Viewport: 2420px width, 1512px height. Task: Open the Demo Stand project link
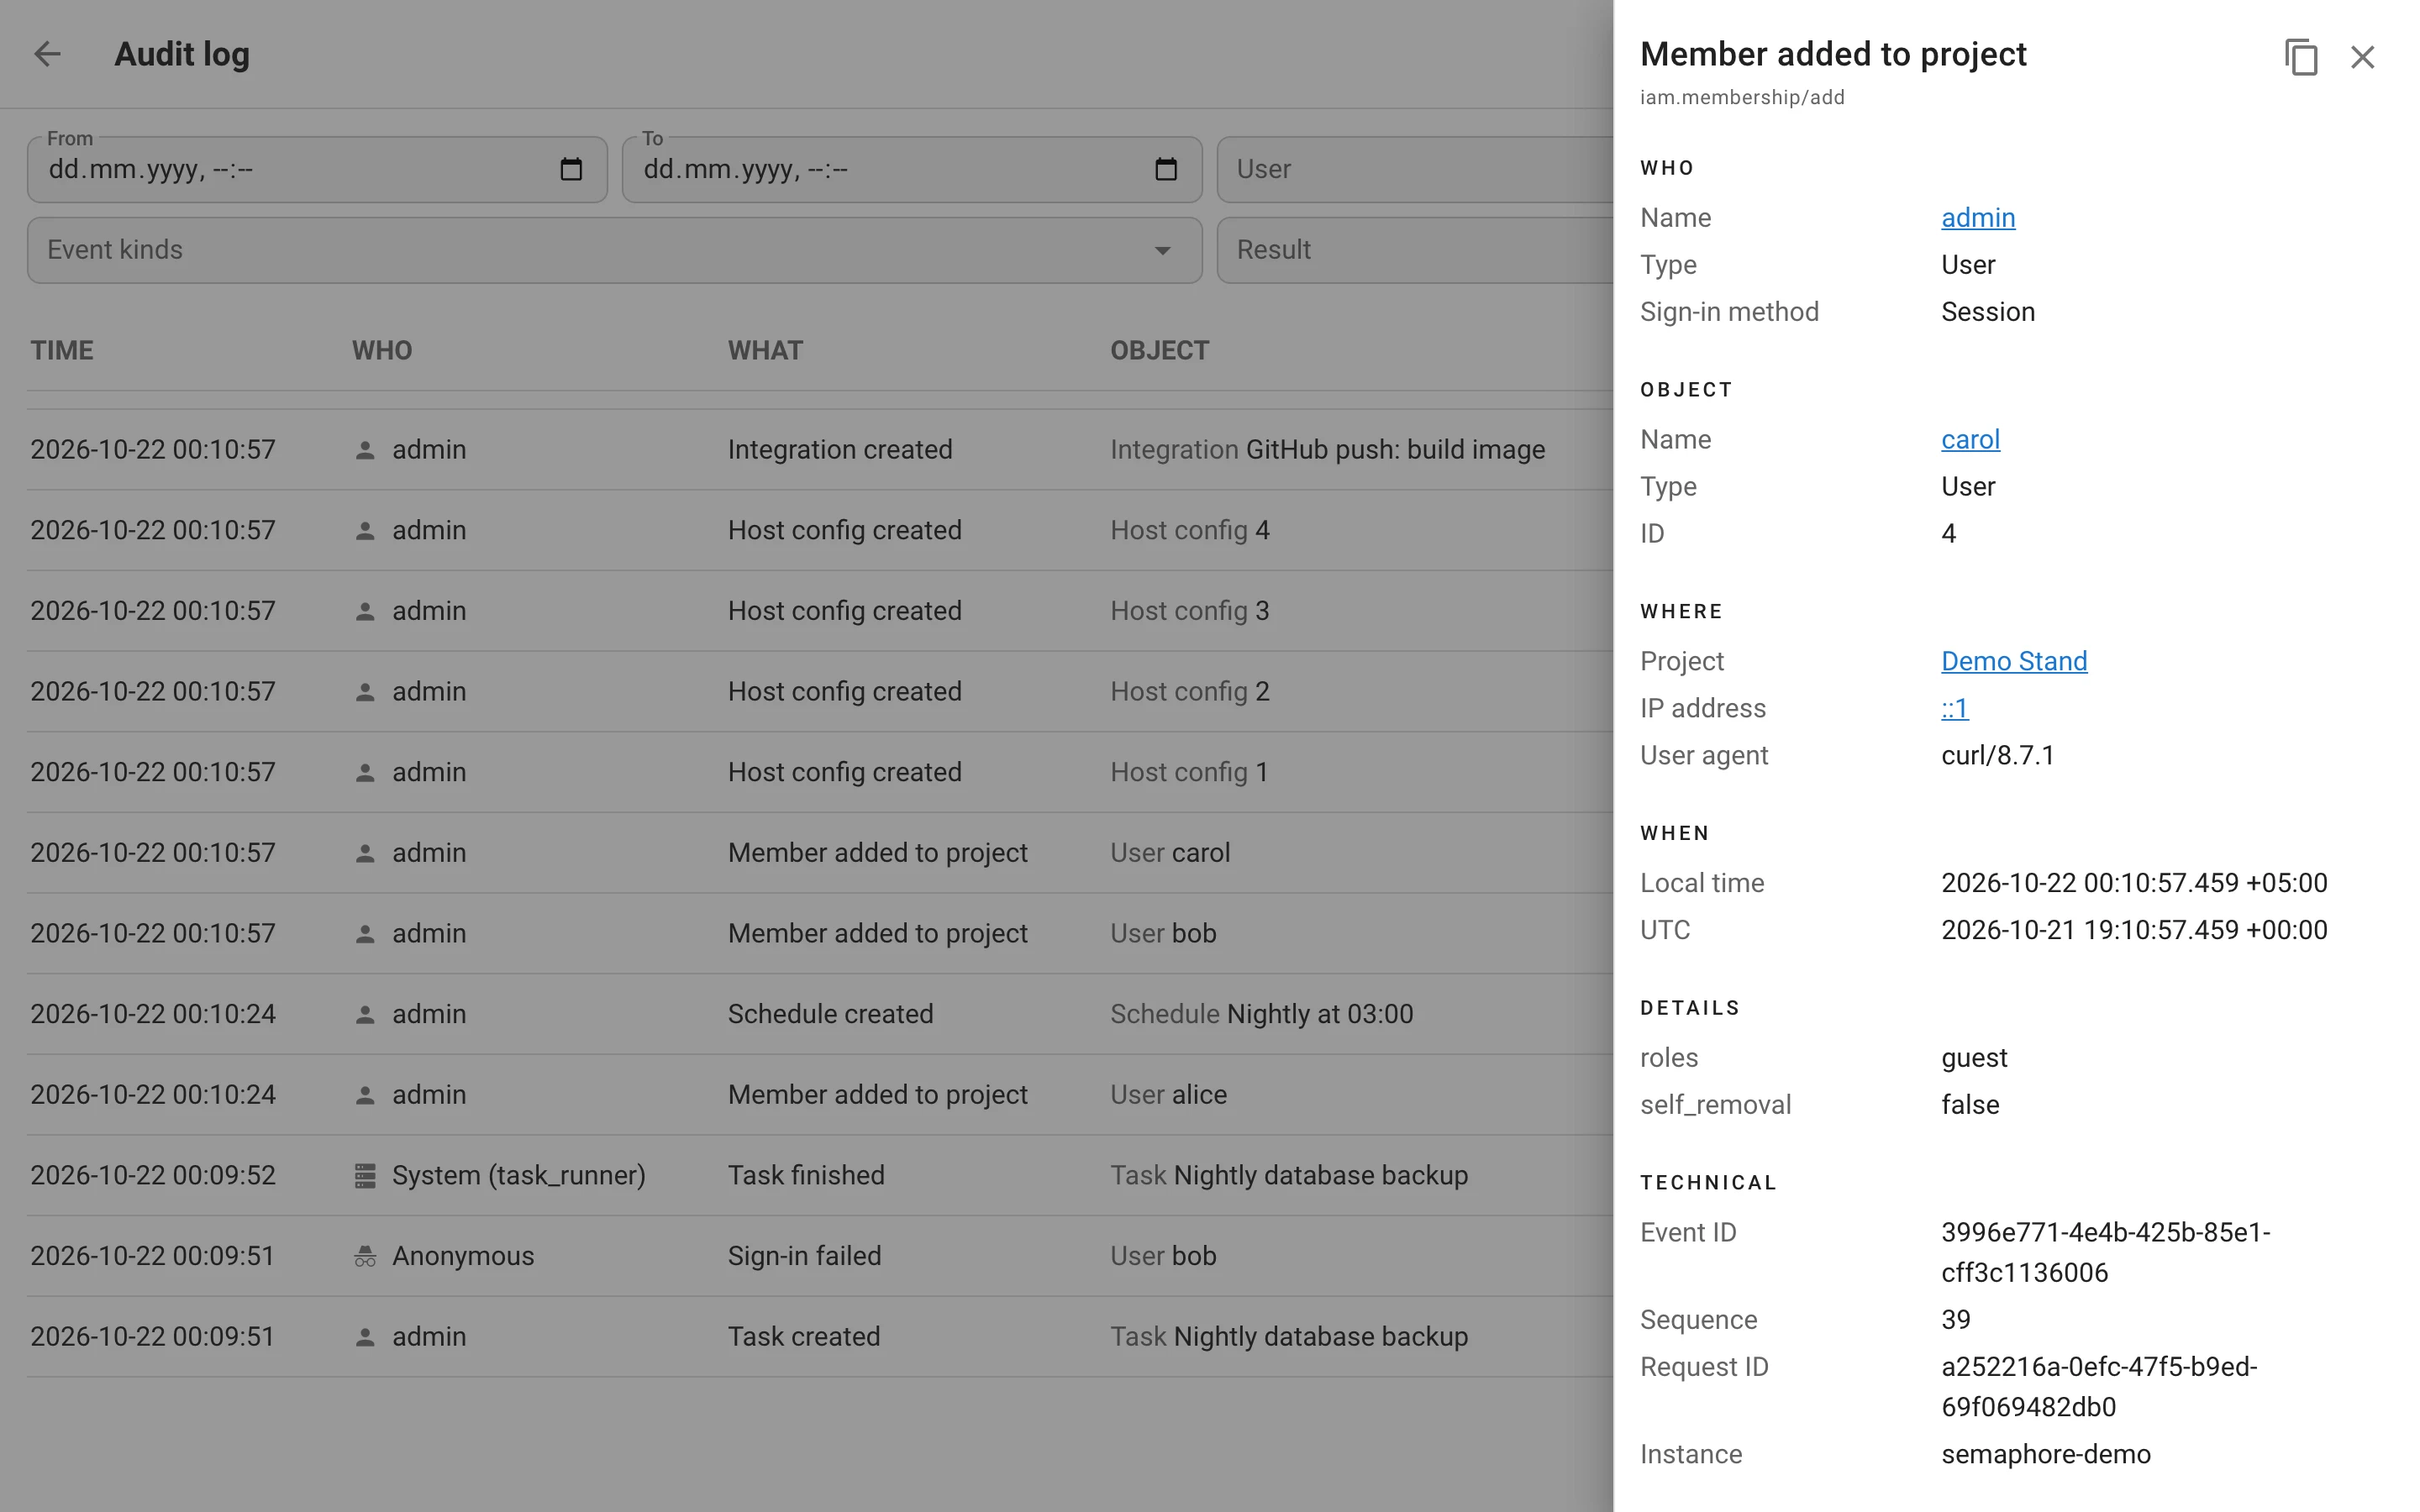tap(2014, 661)
